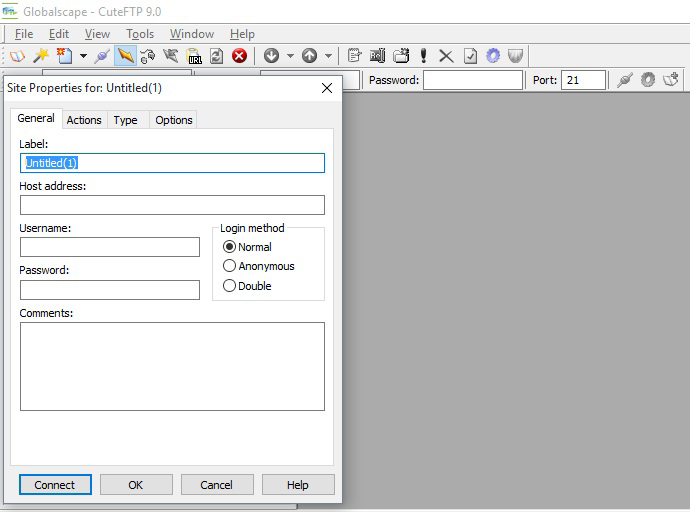
Task: Open the File menu
Action: tap(24, 34)
